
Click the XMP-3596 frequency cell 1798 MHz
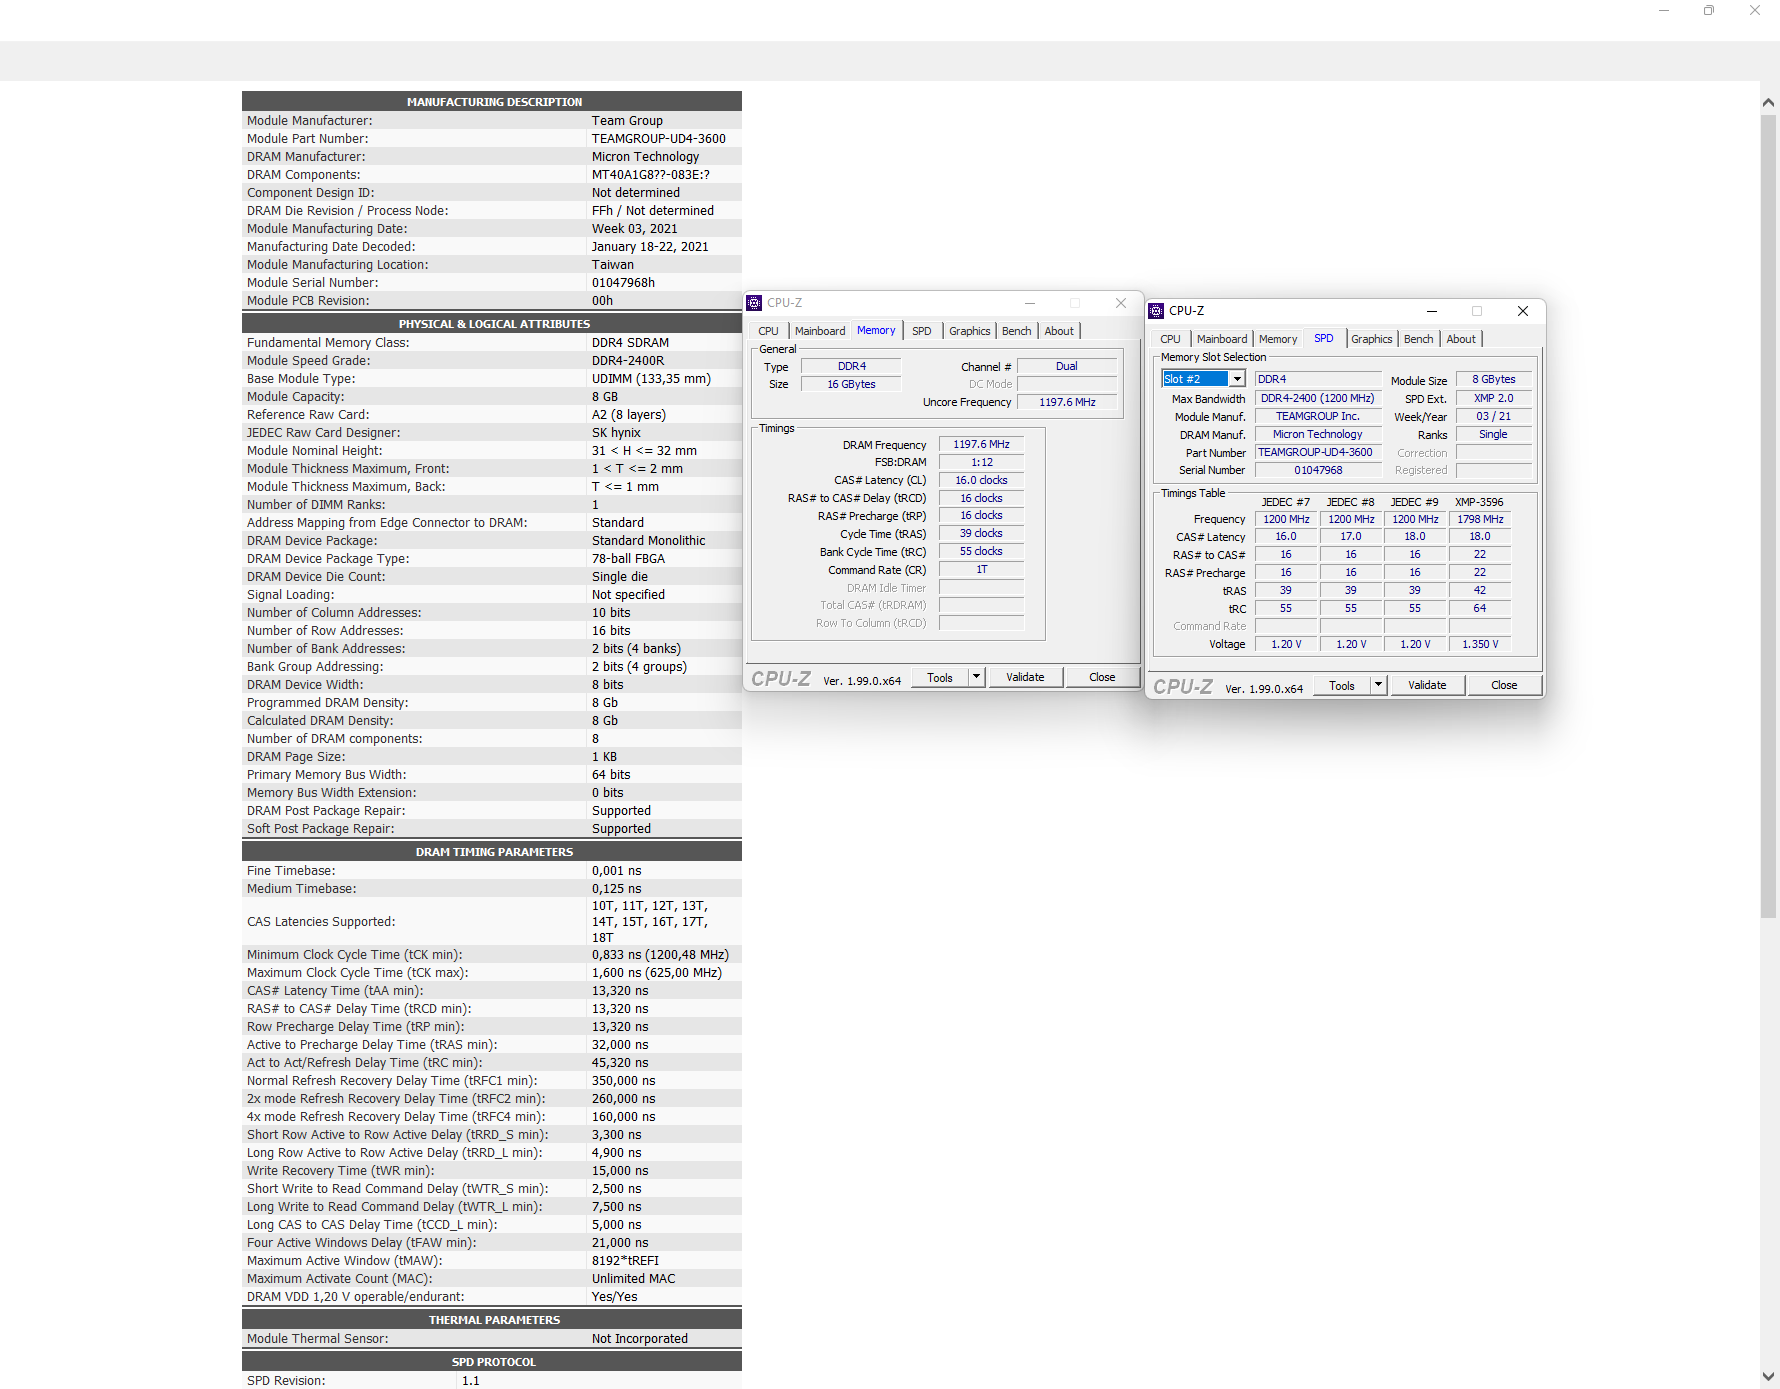[1480, 519]
